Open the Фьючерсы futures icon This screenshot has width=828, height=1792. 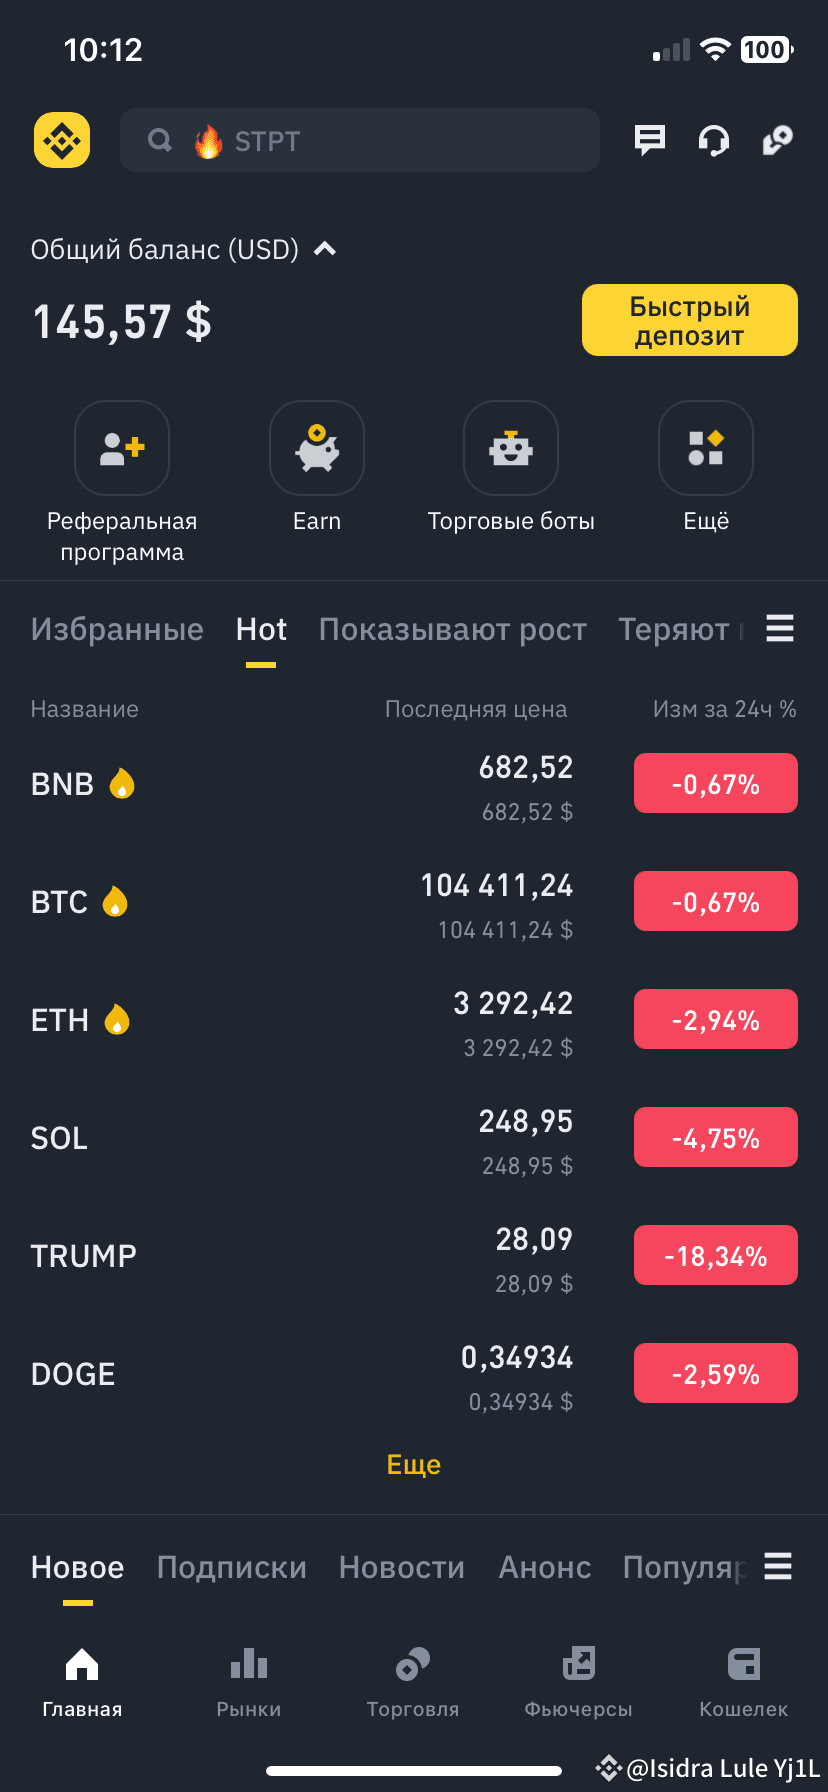pos(579,1664)
